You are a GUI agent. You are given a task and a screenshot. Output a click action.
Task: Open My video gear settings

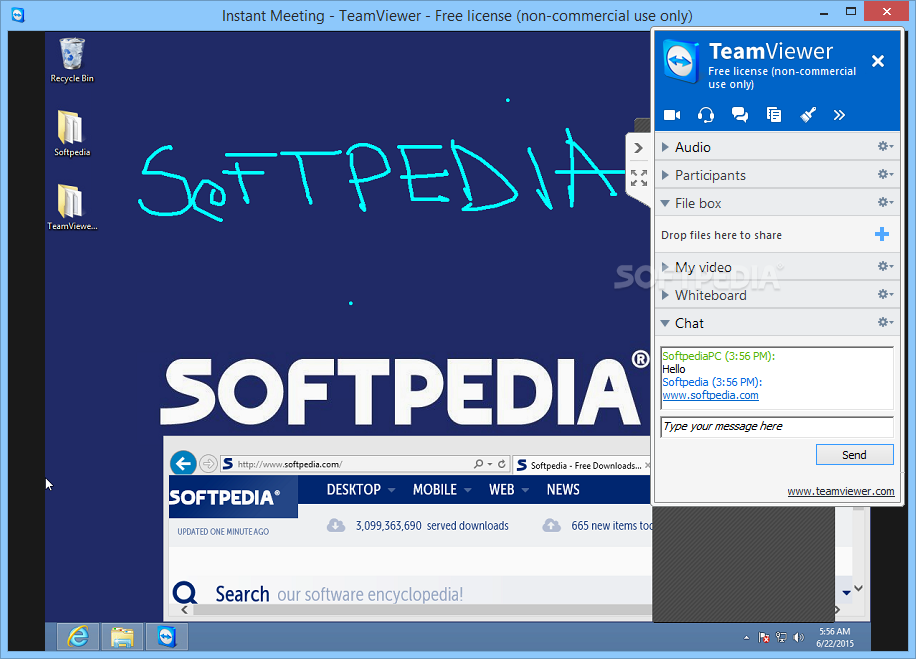click(x=885, y=266)
